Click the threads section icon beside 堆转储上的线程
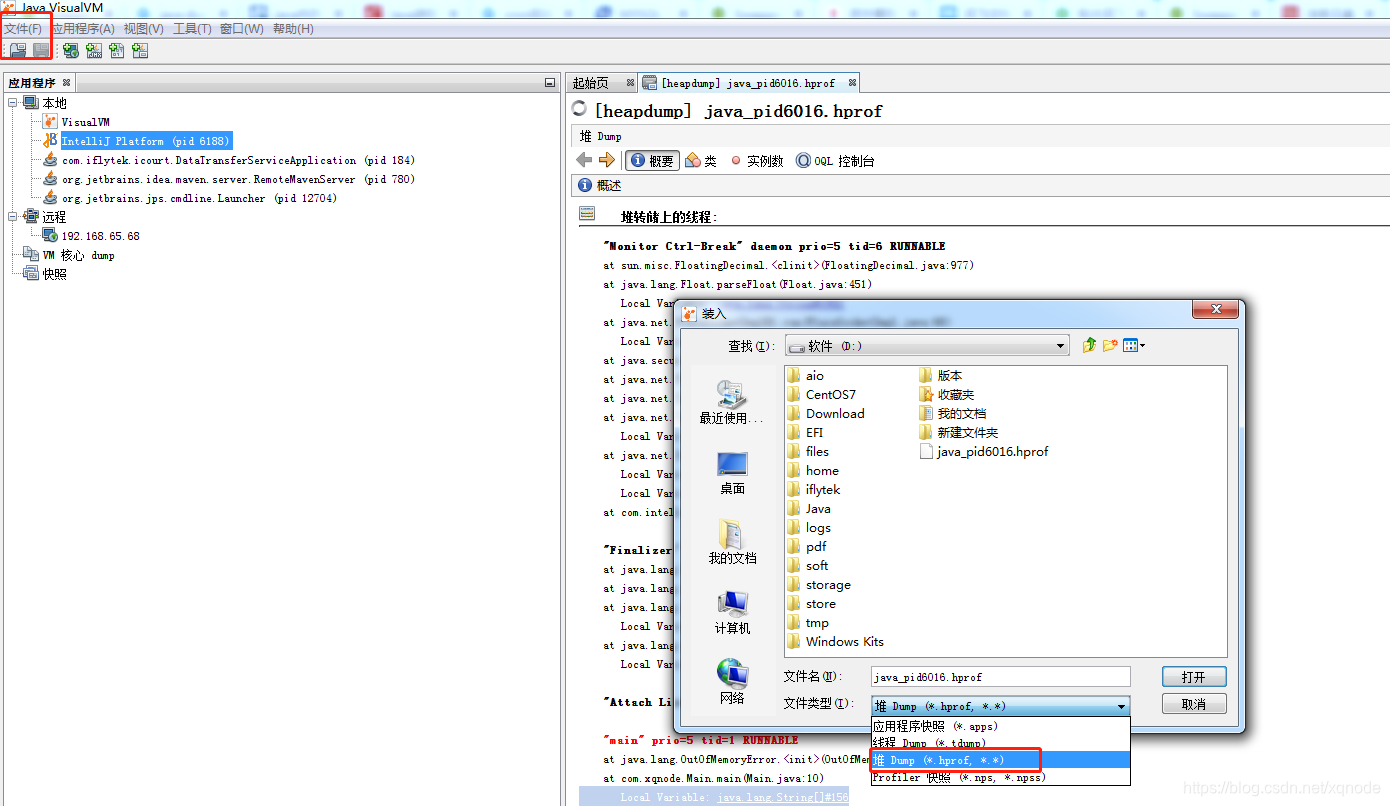 (587, 214)
